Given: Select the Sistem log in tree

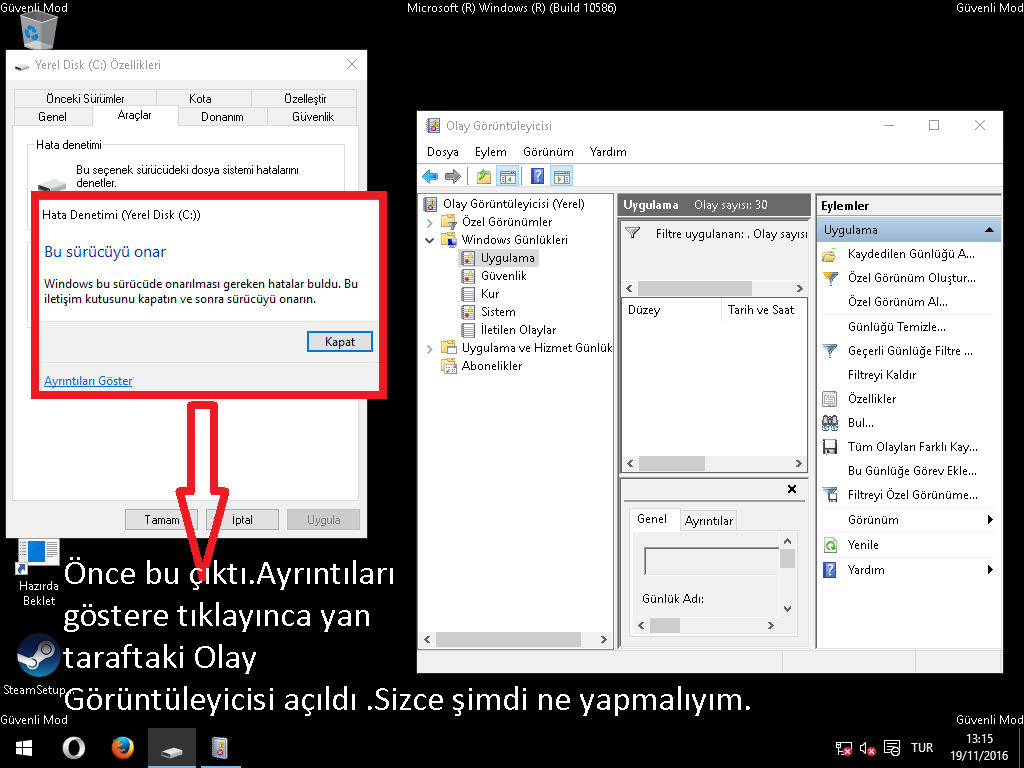Looking at the screenshot, I should tap(498, 312).
